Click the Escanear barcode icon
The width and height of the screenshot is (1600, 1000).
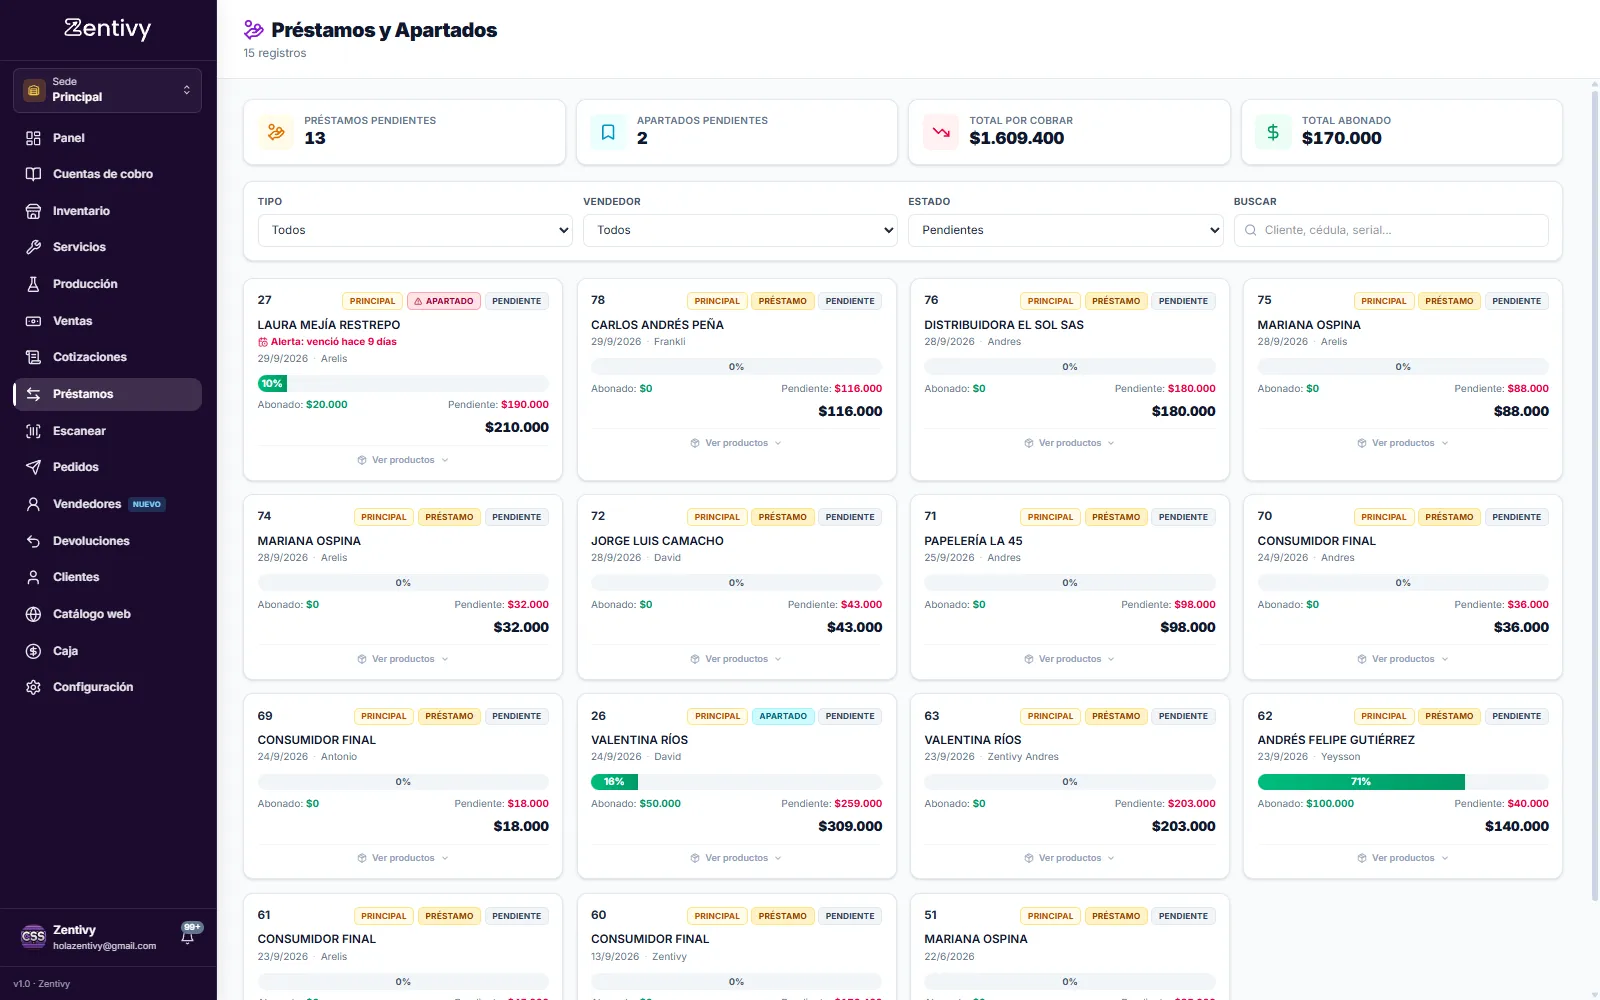pyautogui.click(x=33, y=431)
